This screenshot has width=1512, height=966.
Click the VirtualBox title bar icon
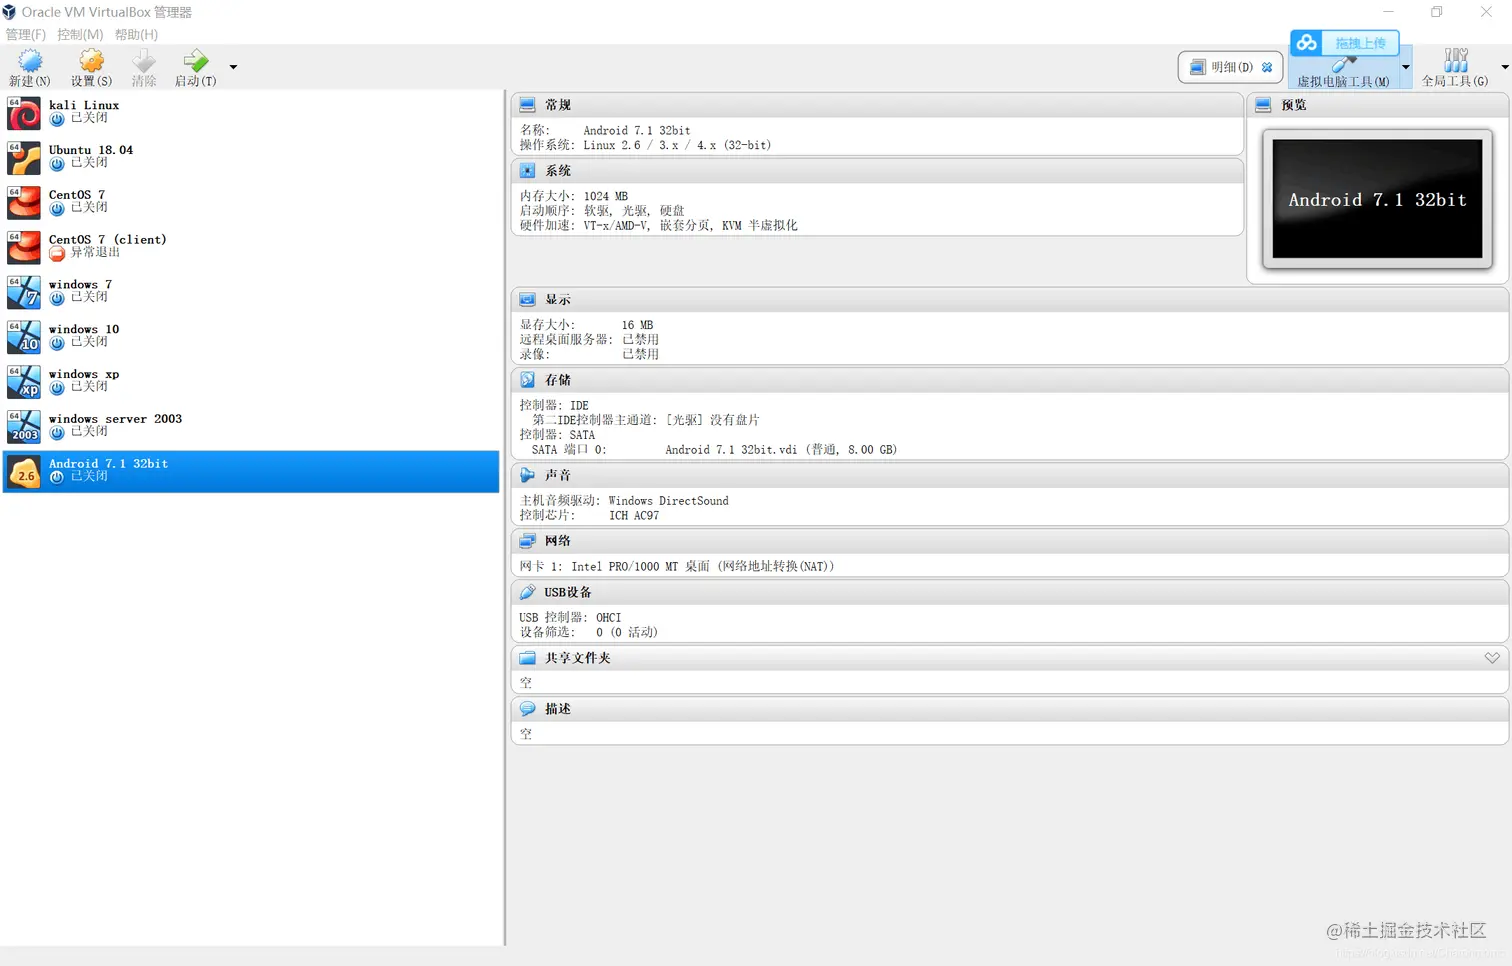tap(10, 12)
